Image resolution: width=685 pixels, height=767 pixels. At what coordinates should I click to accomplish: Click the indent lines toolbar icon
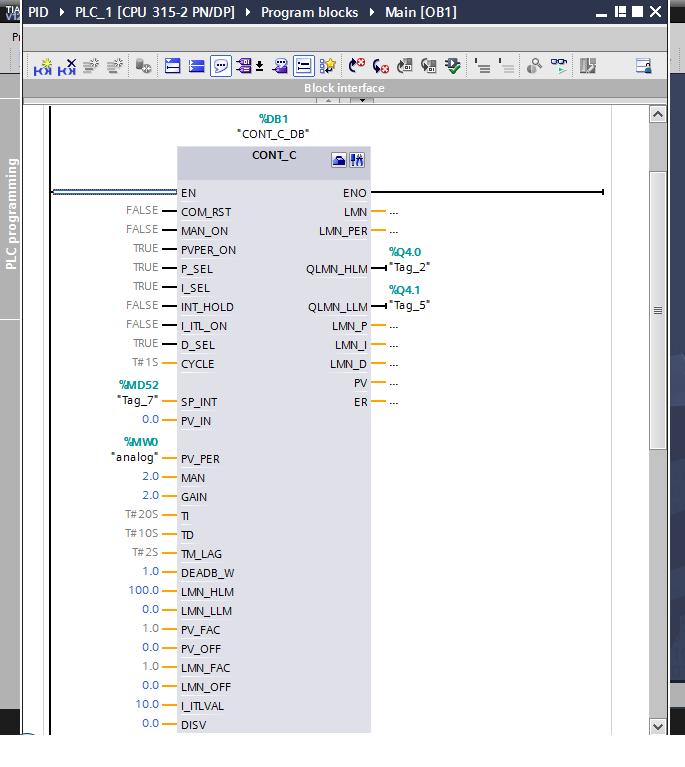482,66
